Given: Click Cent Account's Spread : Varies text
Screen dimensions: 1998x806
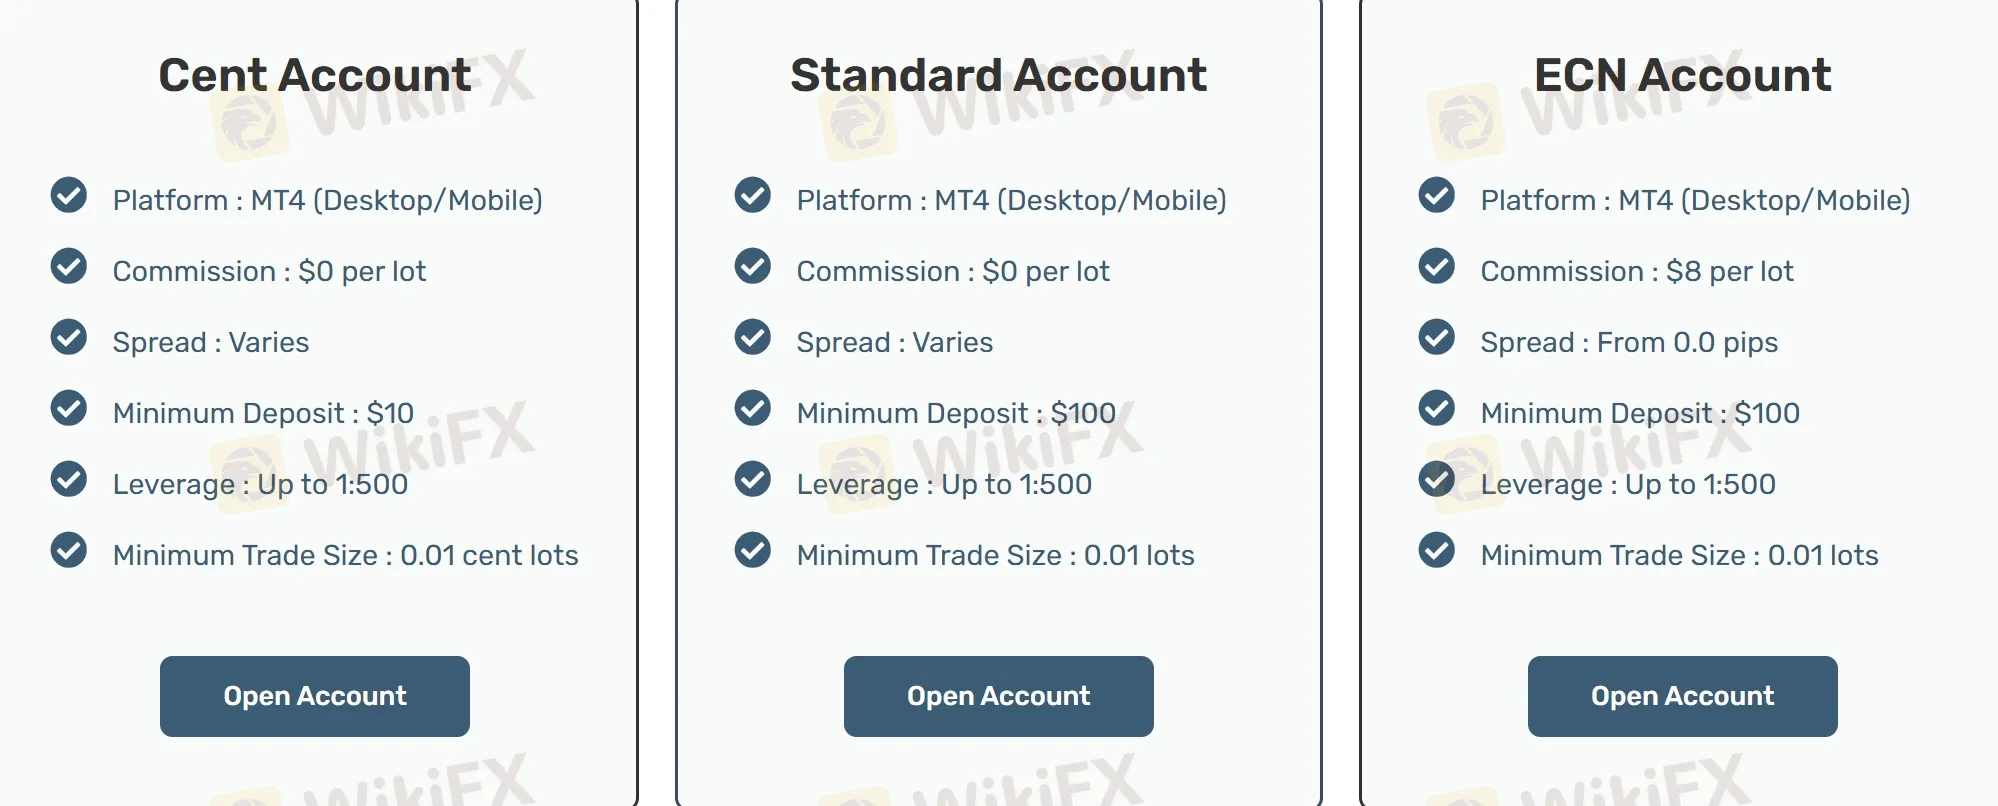Looking at the screenshot, I should coord(211,342).
